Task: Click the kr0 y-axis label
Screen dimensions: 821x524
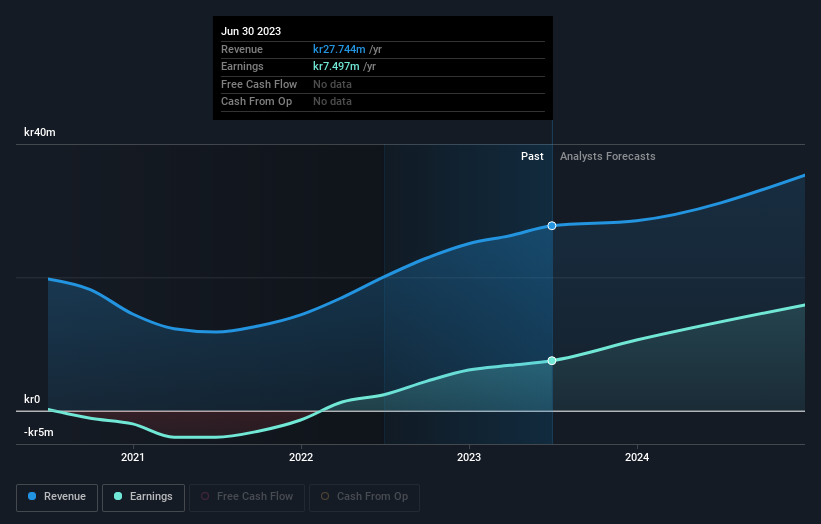Action: tap(32, 399)
